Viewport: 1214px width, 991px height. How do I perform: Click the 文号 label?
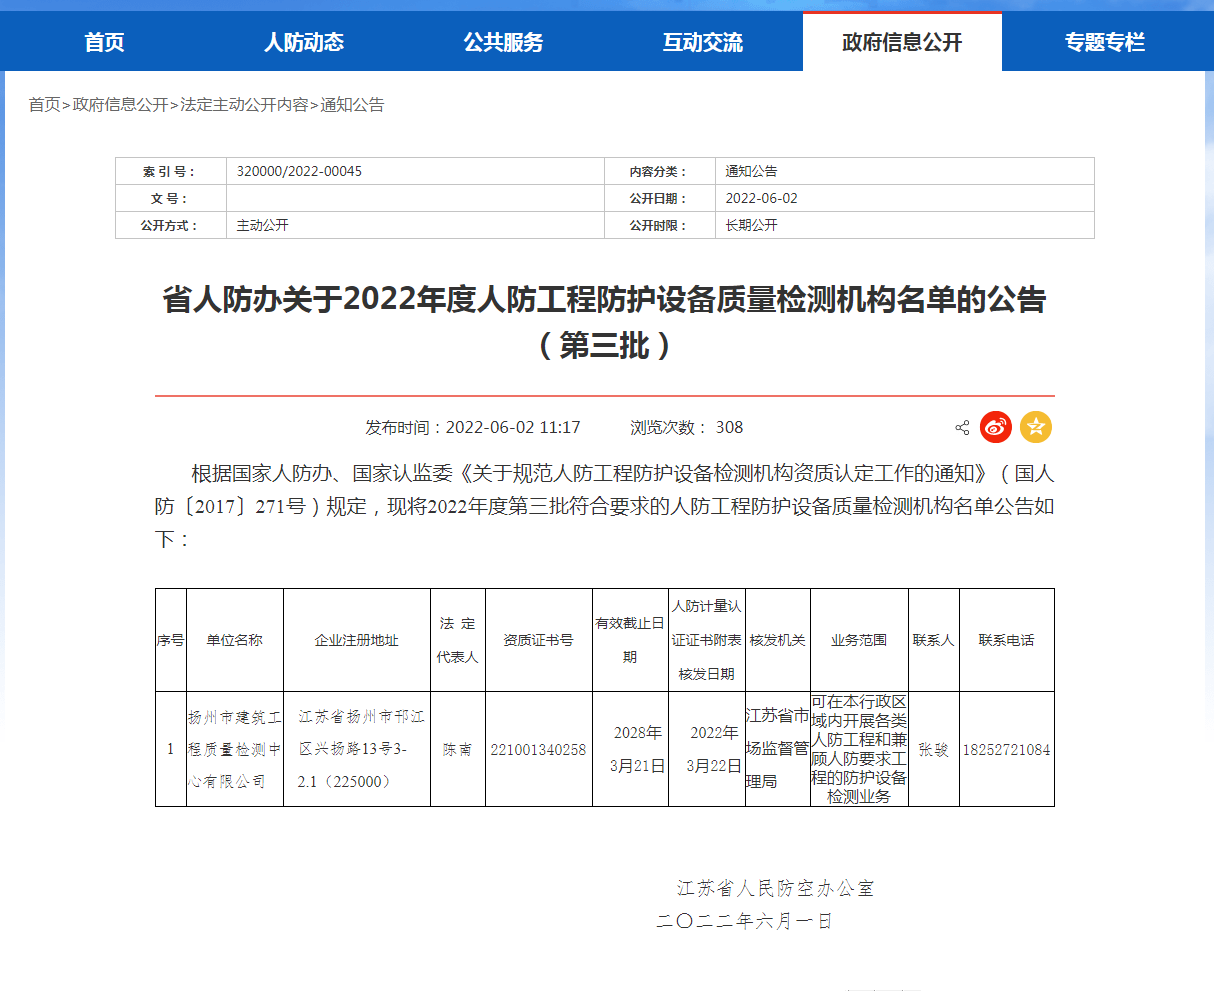point(169,198)
